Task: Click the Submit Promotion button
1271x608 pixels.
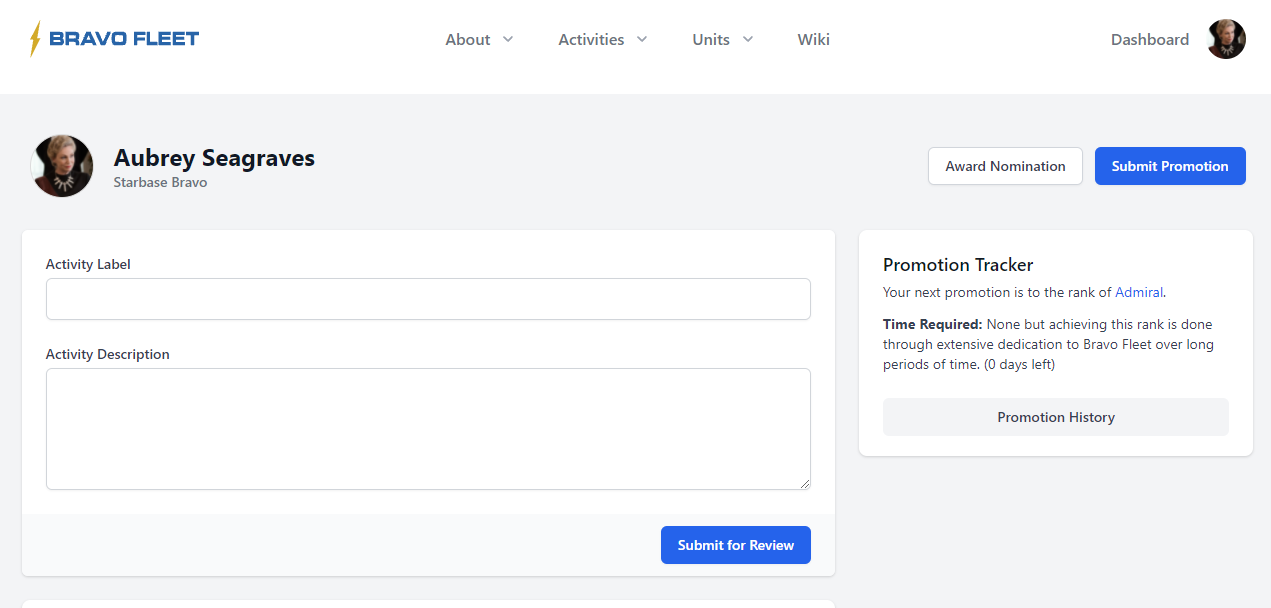Action: point(1169,166)
